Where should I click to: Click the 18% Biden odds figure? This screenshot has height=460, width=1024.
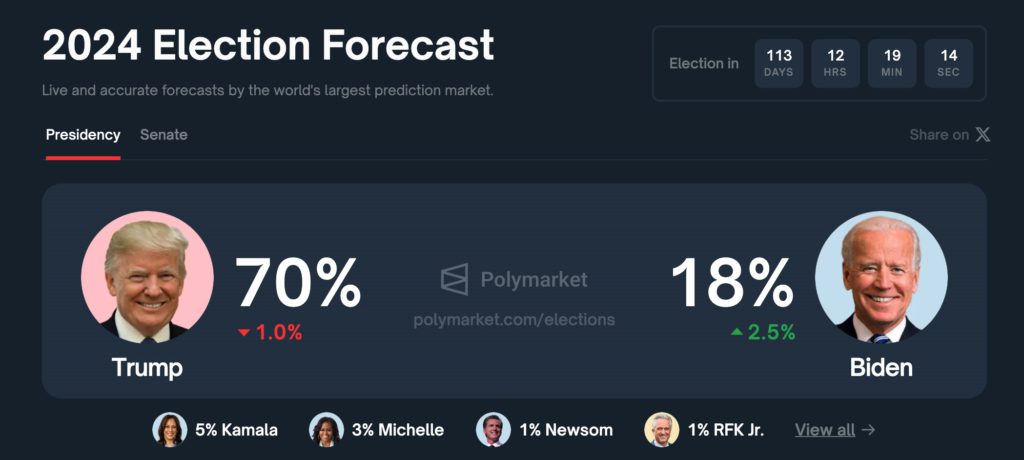pyautogui.click(x=733, y=283)
